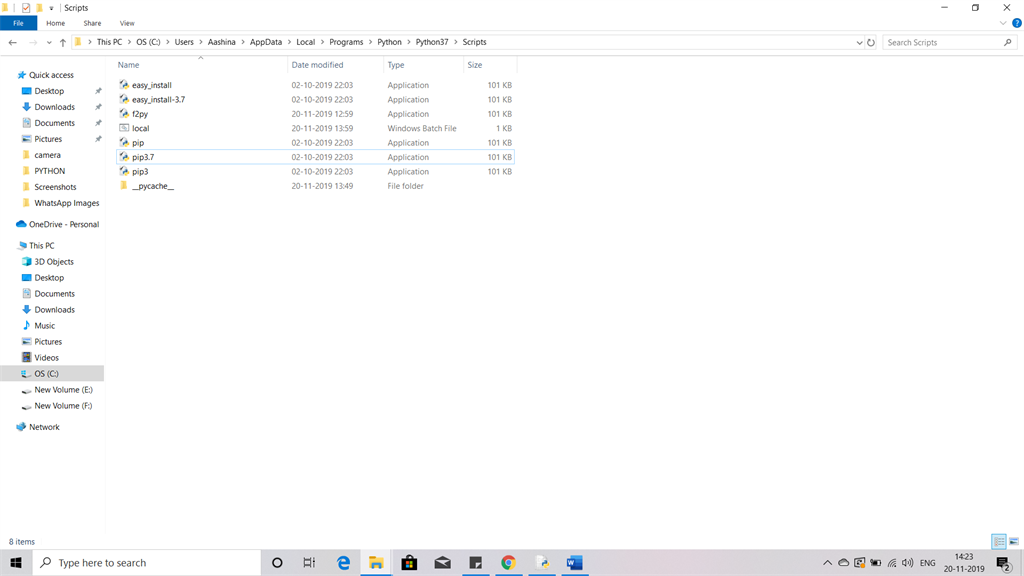Switch to Details view layout

[999, 541]
